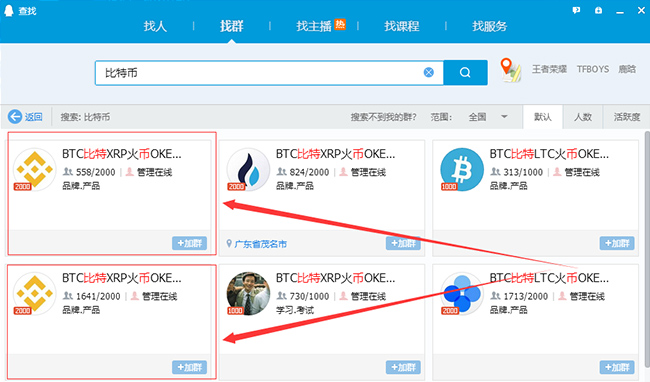The height and width of the screenshot is (382, 650).
Task: Click admin online icon in 558/2000 card
Action: [x=130, y=172]
